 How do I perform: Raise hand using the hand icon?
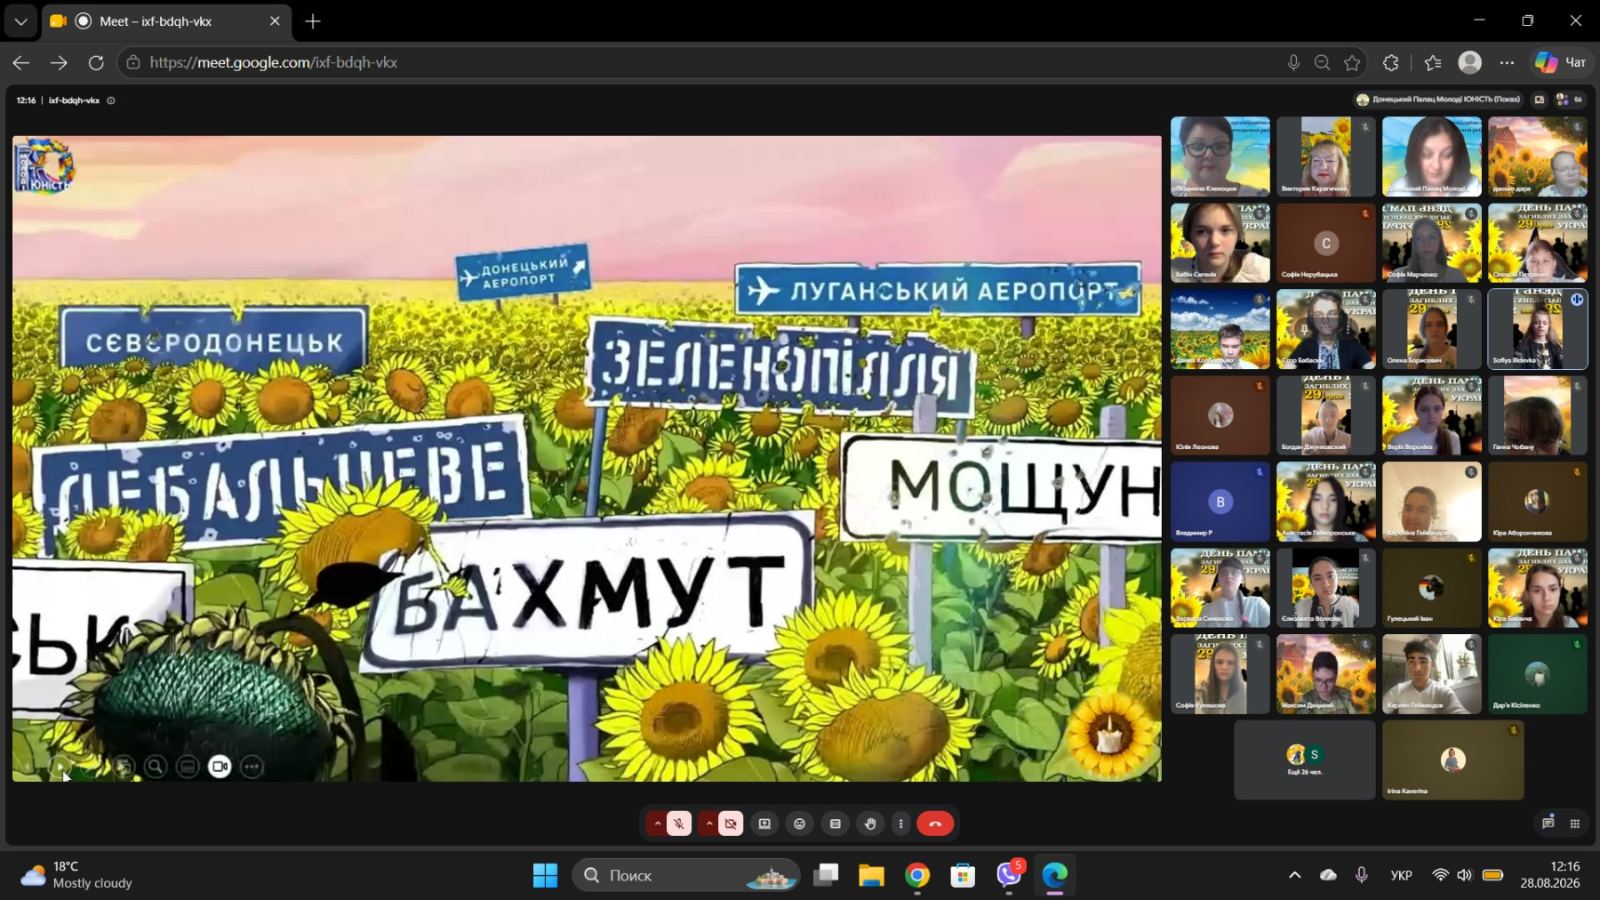click(x=870, y=824)
